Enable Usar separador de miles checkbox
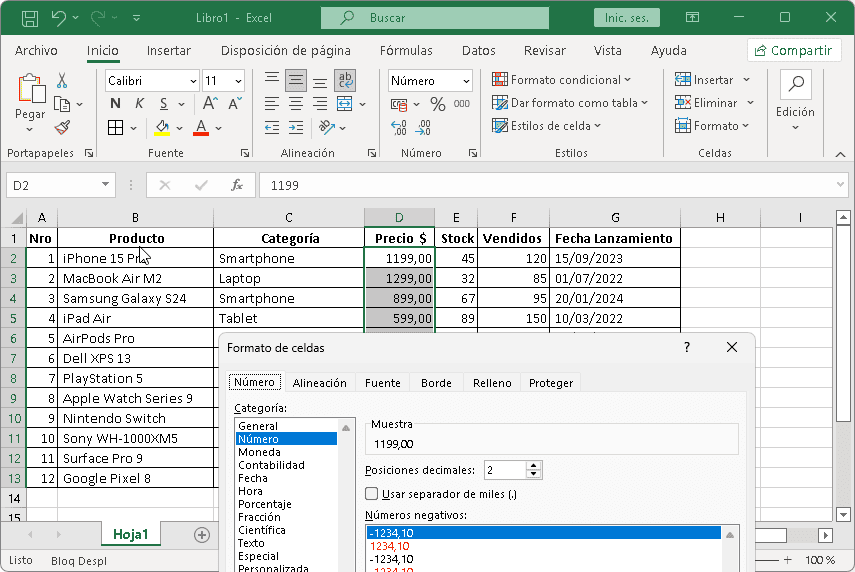Viewport: 855px width, 572px height. [x=372, y=494]
